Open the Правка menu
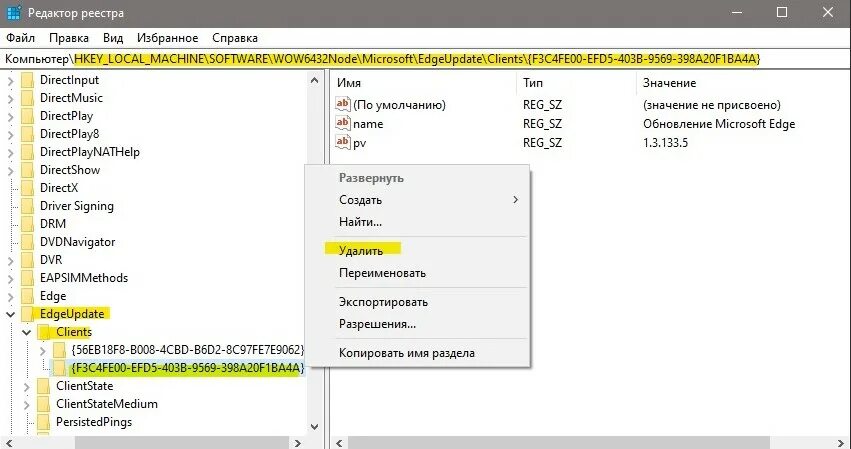 pyautogui.click(x=68, y=38)
